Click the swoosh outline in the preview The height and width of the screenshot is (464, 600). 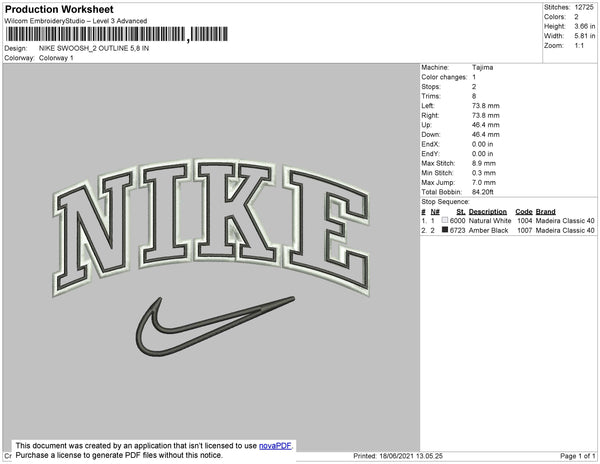click(x=215, y=326)
